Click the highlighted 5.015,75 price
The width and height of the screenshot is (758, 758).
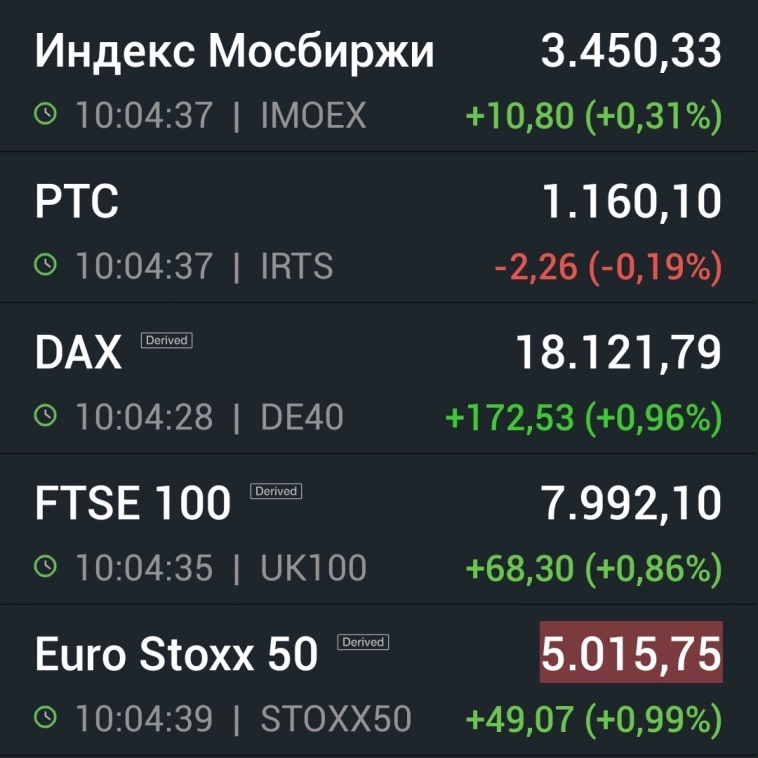click(x=631, y=654)
